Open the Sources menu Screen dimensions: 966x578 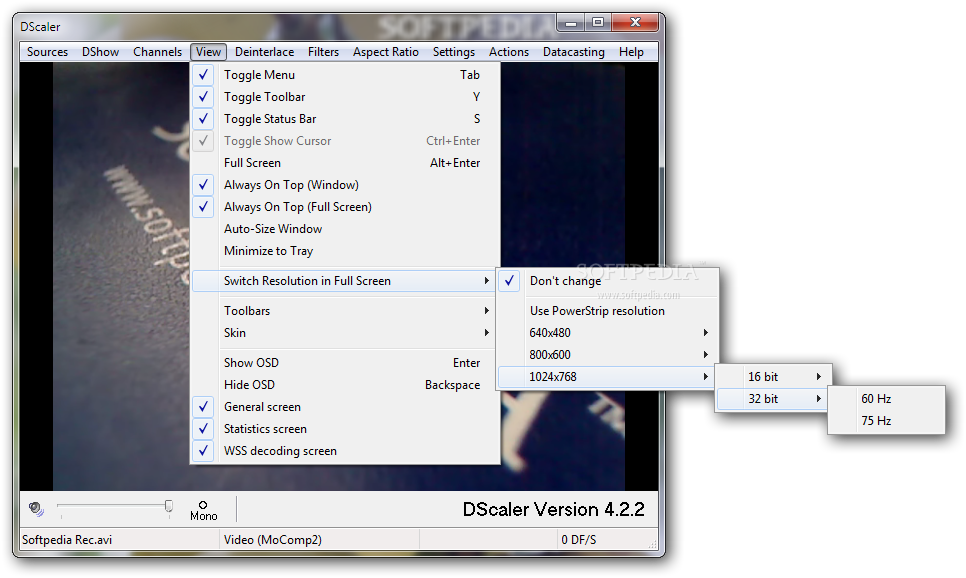click(x=47, y=52)
